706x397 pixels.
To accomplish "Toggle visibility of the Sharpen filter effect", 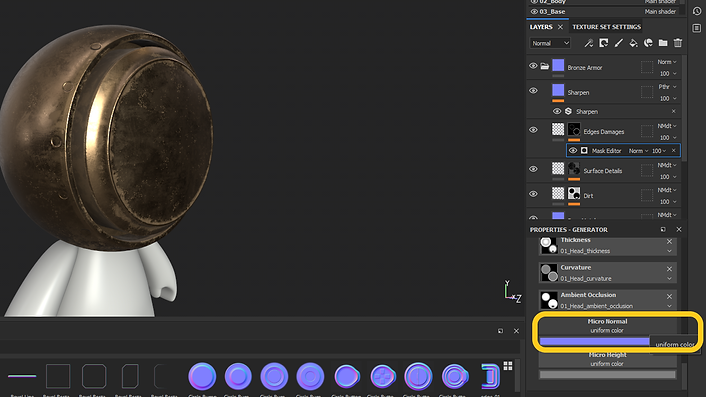I will (557, 111).
